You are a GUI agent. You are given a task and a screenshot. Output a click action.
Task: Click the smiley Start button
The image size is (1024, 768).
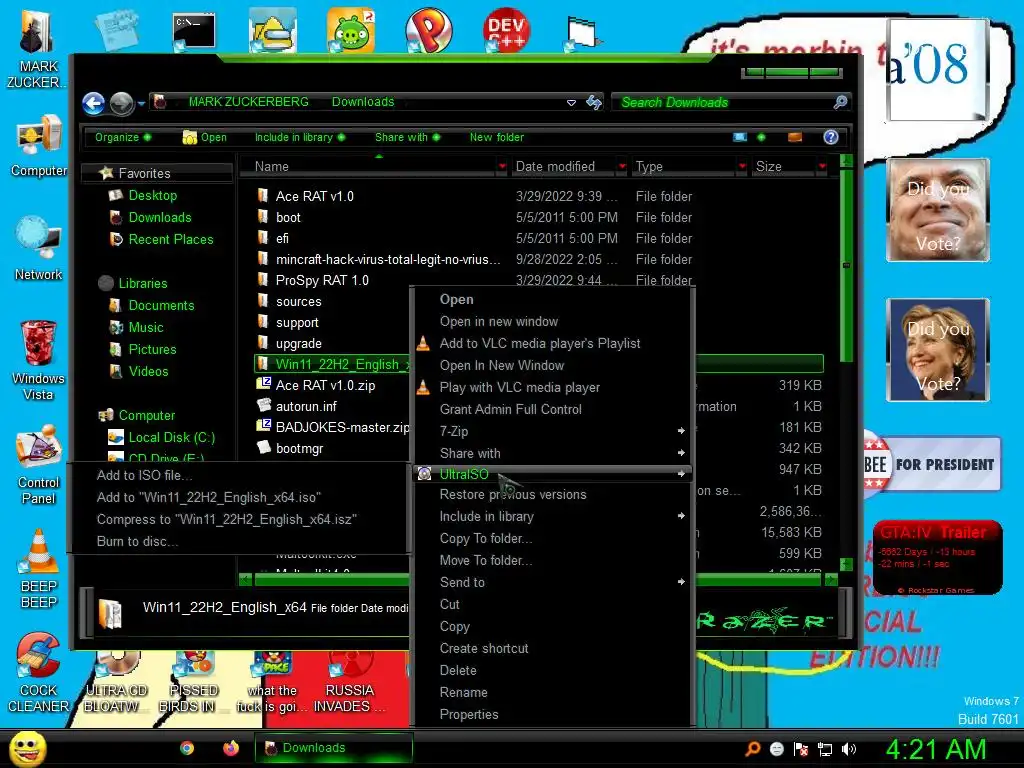[27, 748]
